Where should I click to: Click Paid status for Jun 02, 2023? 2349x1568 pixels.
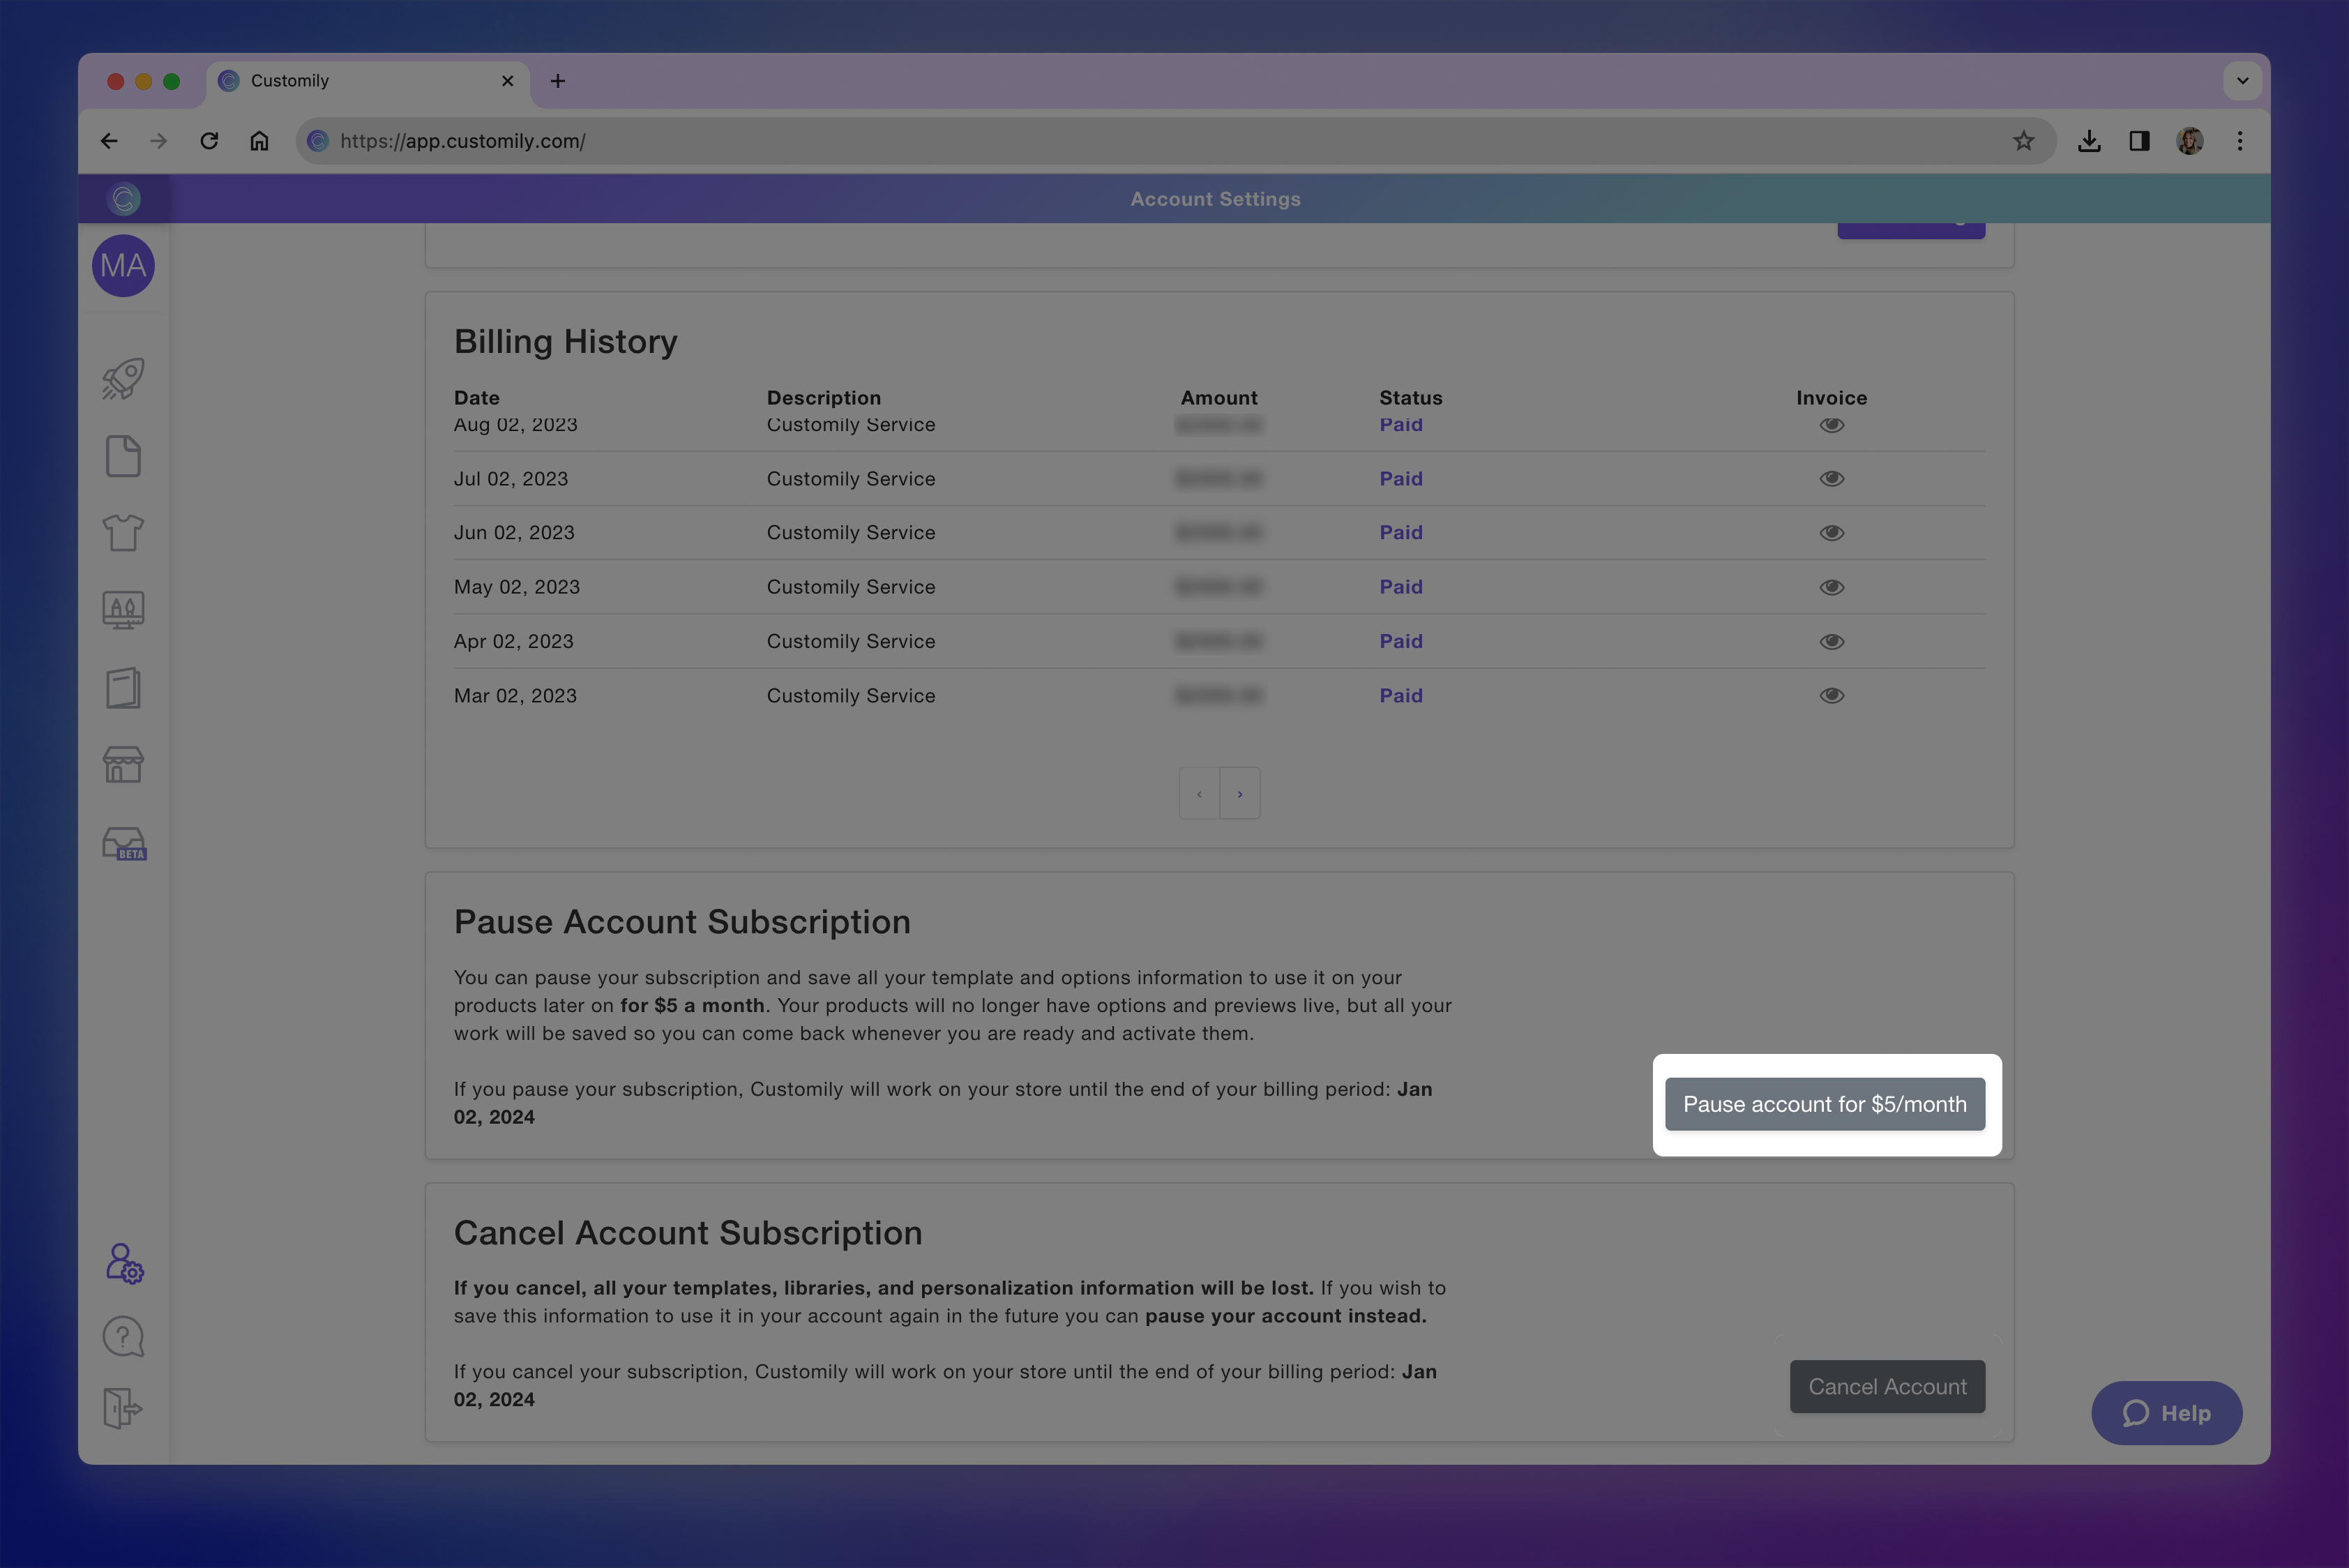pos(1401,533)
